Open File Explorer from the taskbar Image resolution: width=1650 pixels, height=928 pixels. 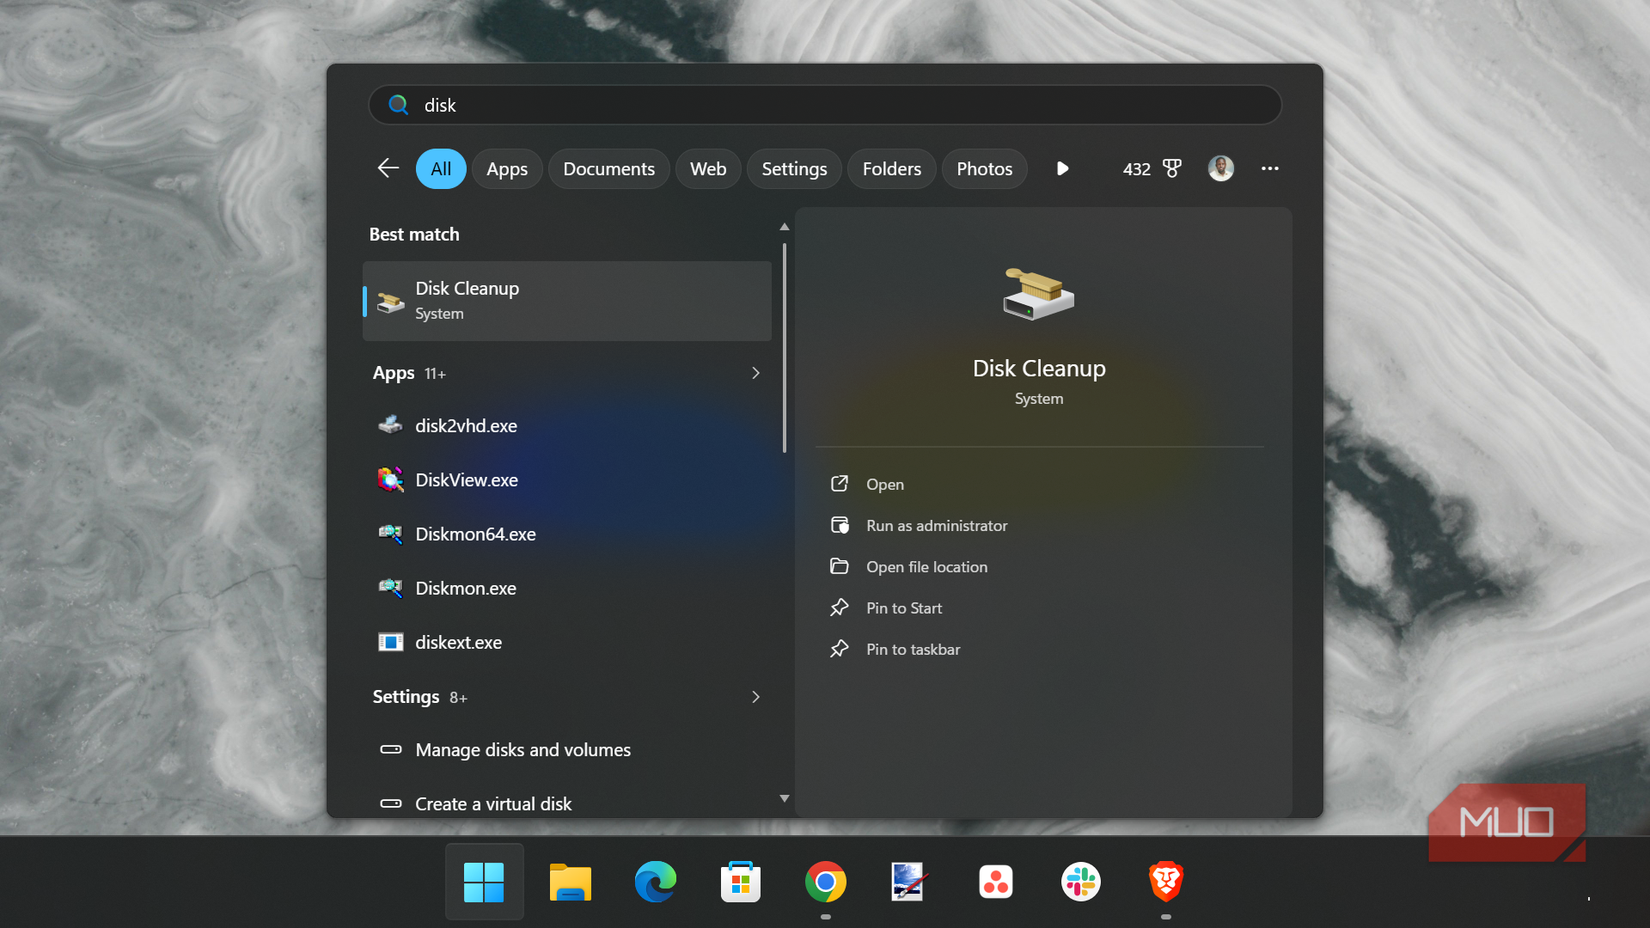point(570,882)
